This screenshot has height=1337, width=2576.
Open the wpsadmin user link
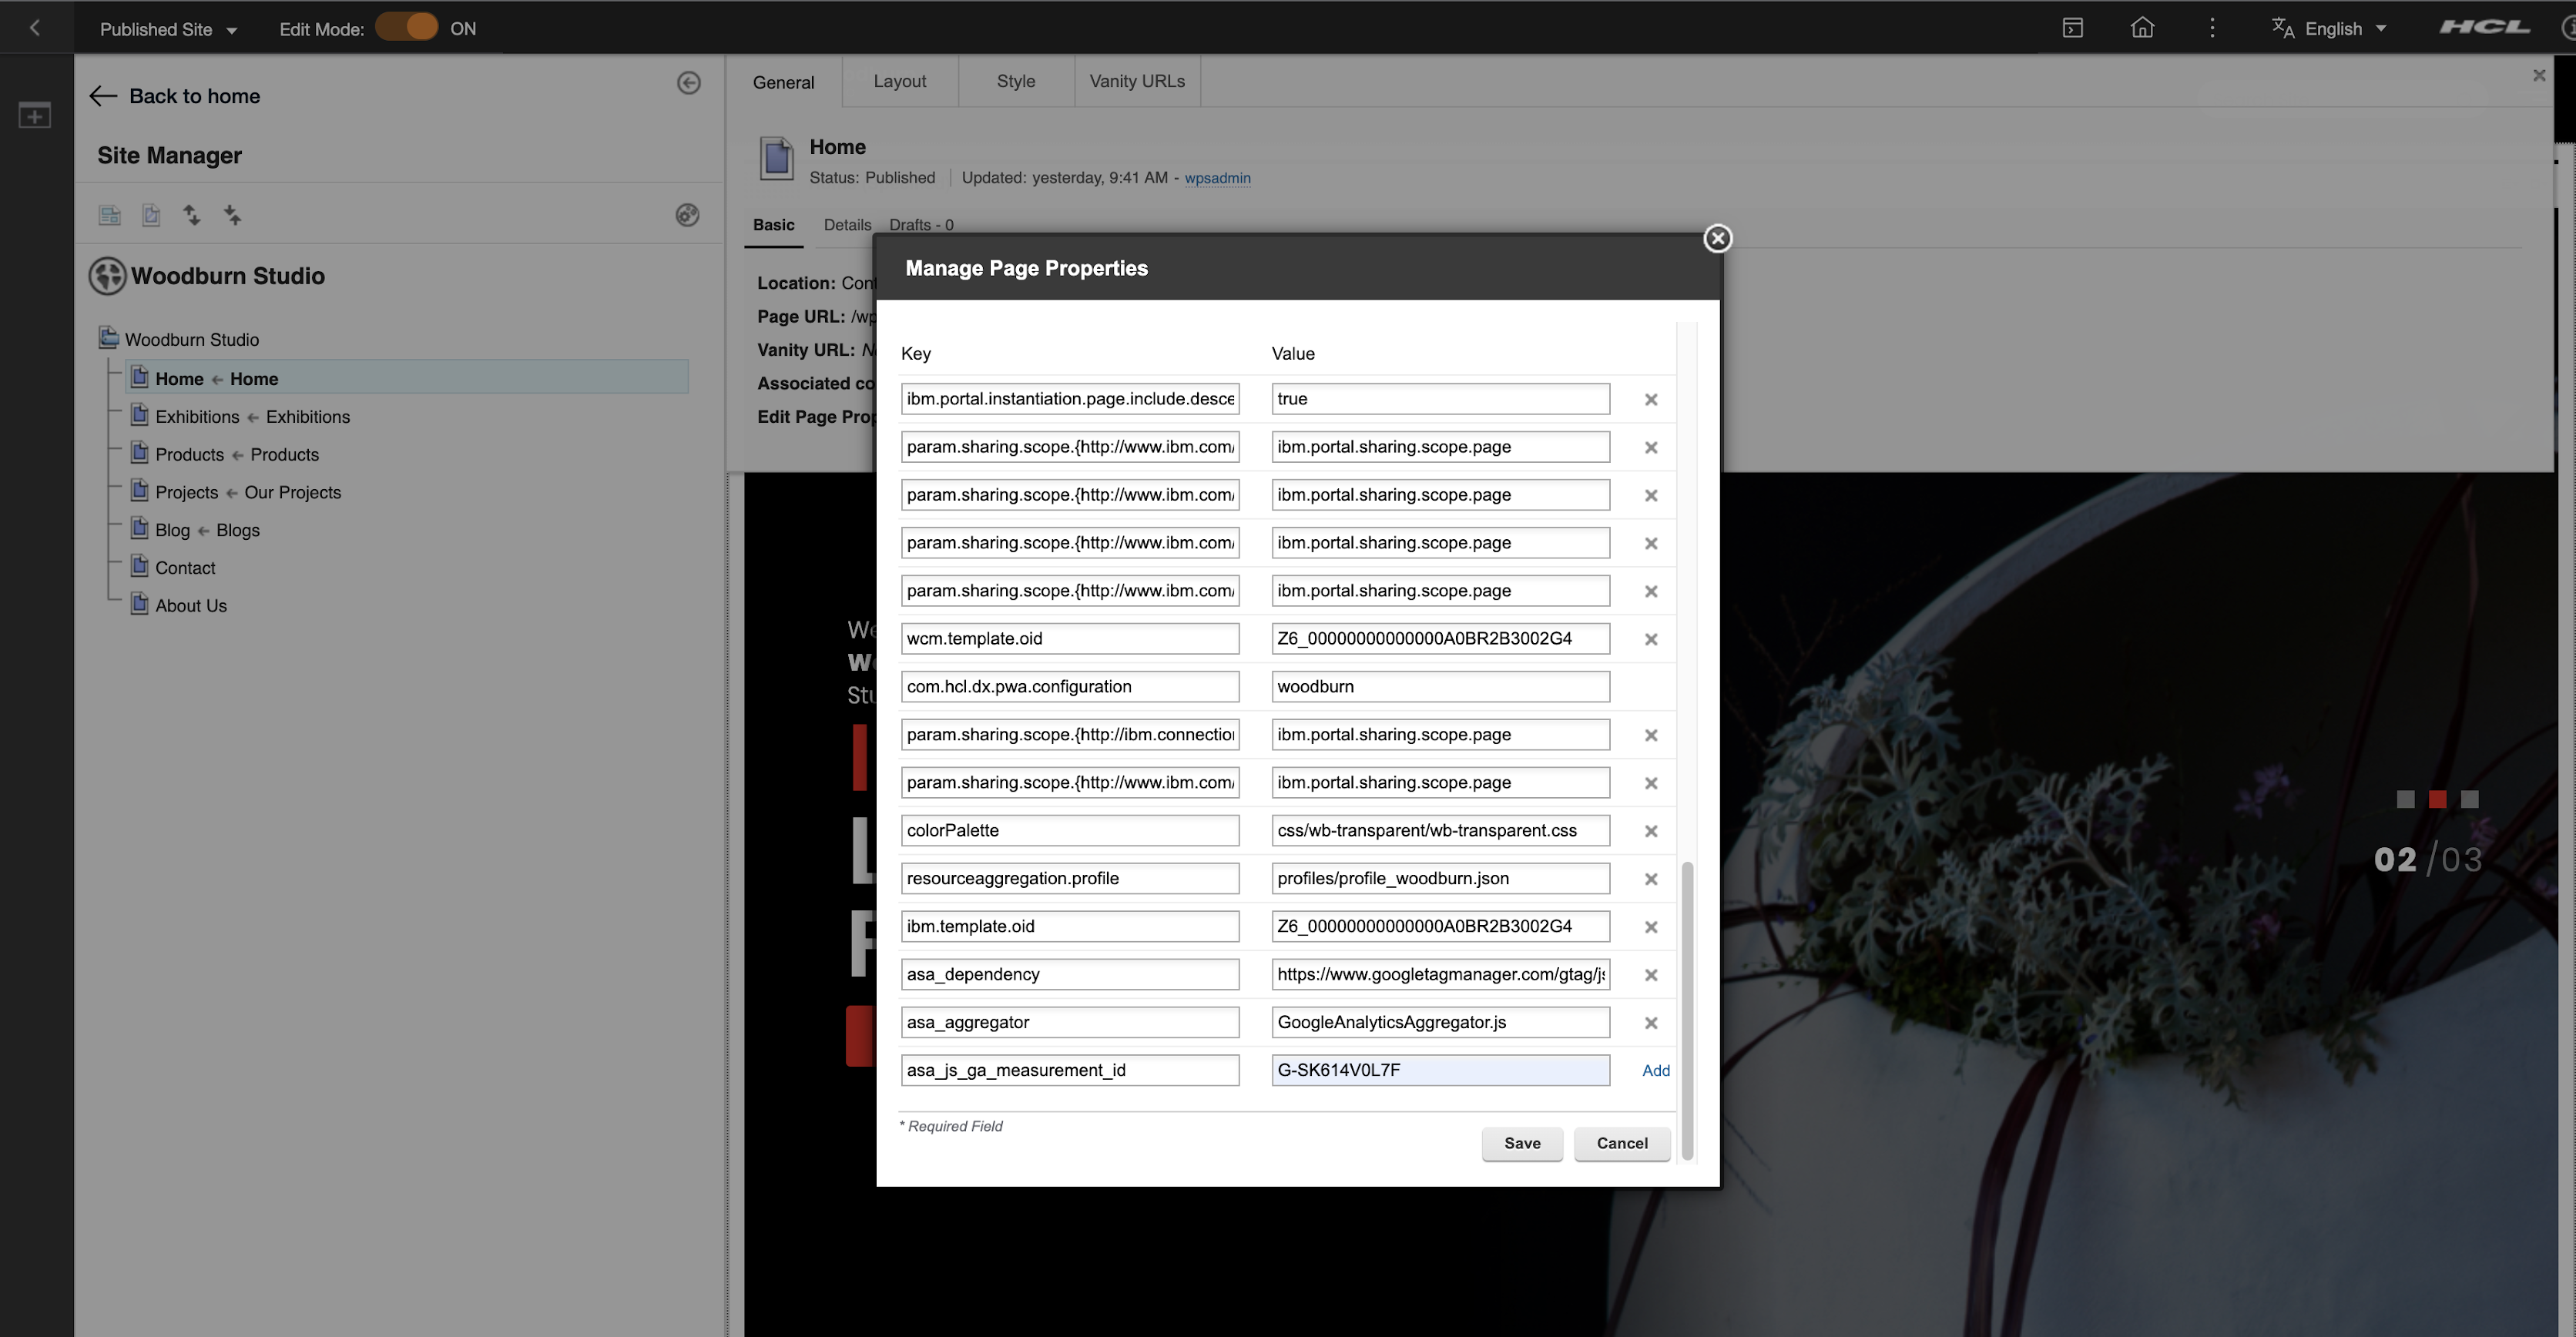click(x=1217, y=178)
